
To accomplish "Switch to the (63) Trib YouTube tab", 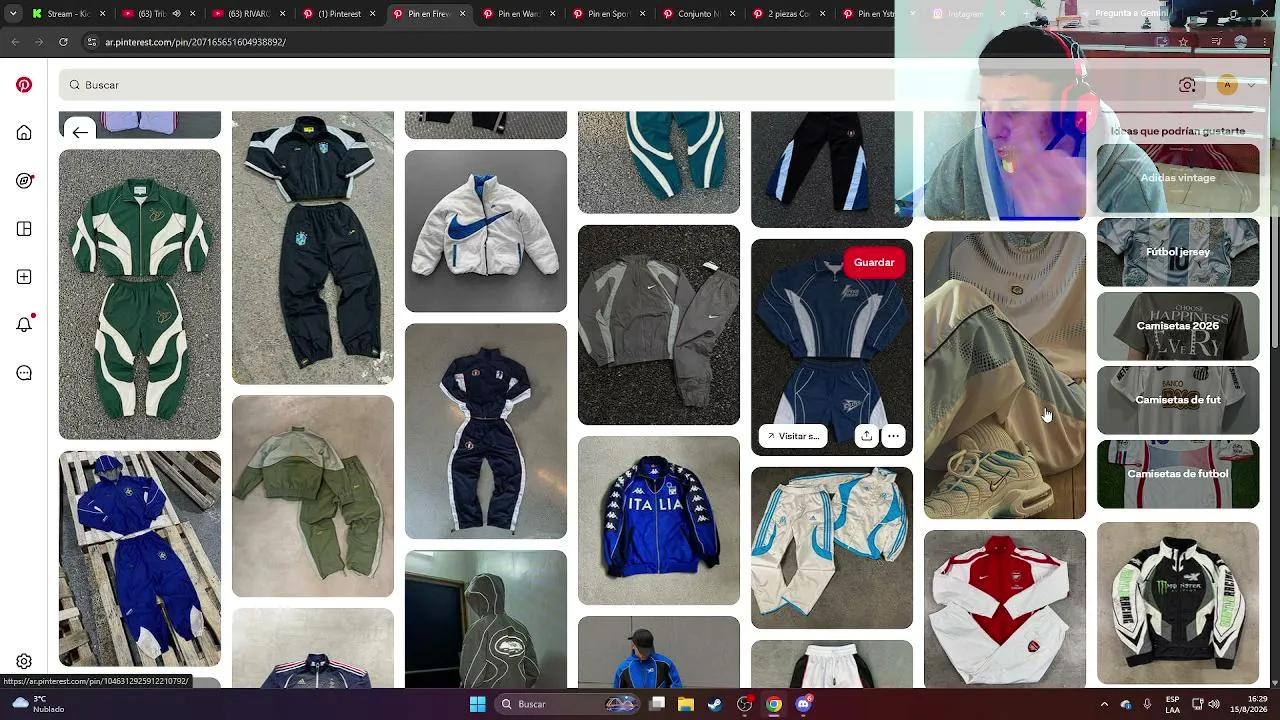I will (160, 14).
